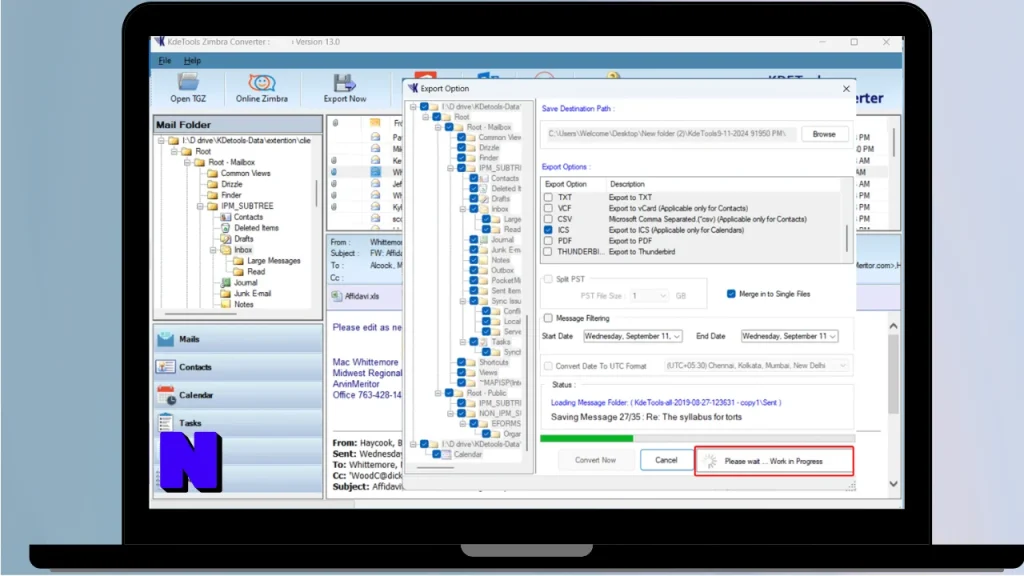Collapse Root - Mailbox in Mail Folder tree
This screenshot has width=1024, height=576.
[187, 162]
